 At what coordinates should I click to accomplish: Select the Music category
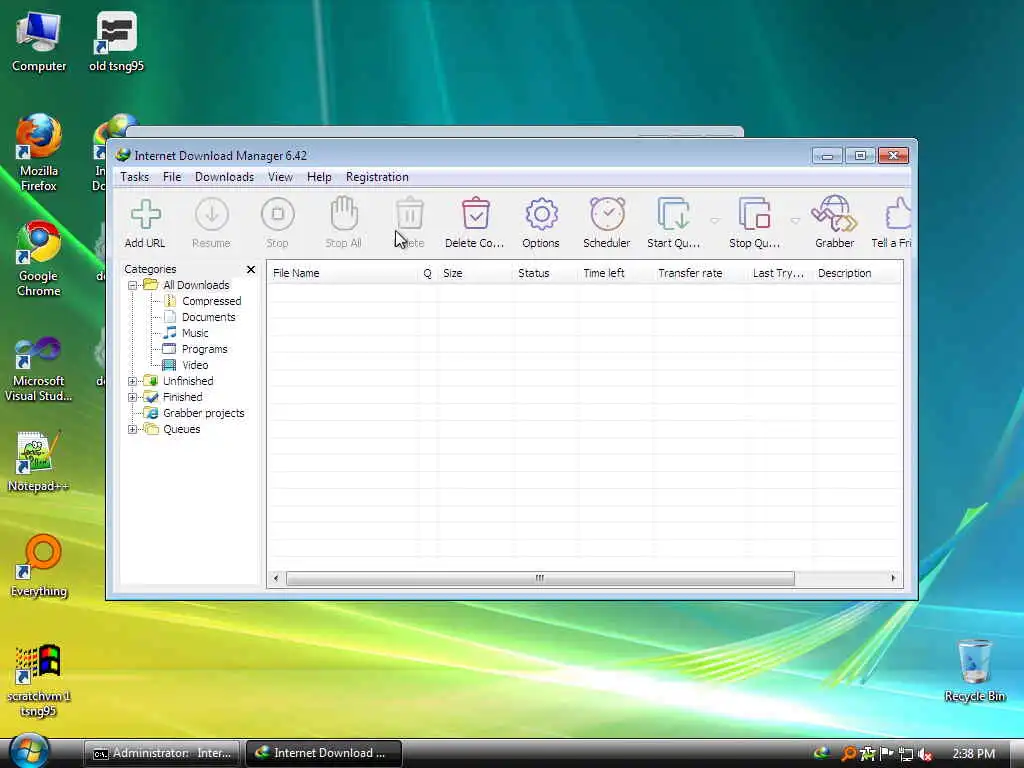click(195, 333)
